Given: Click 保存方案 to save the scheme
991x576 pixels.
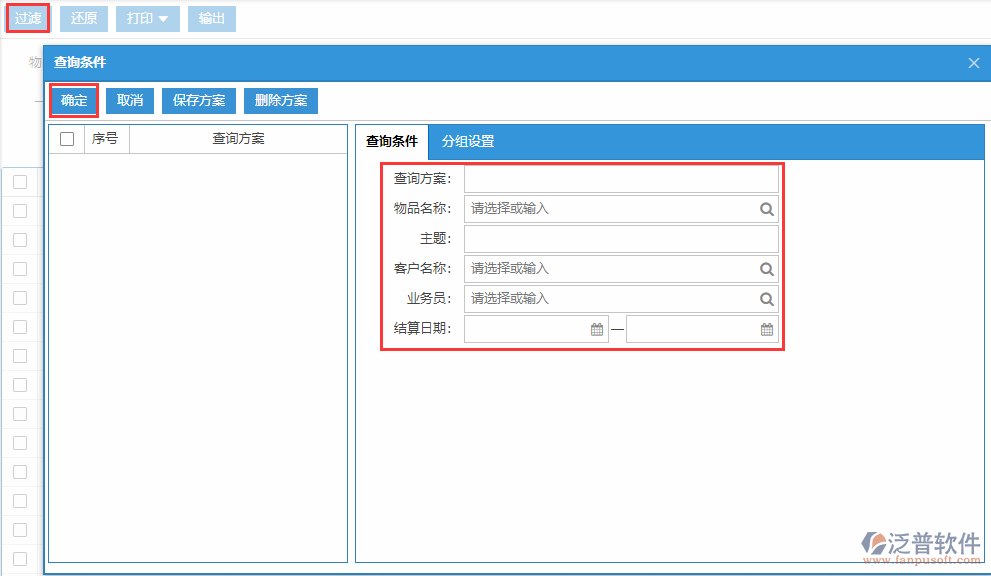Looking at the screenshot, I should click(198, 100).
